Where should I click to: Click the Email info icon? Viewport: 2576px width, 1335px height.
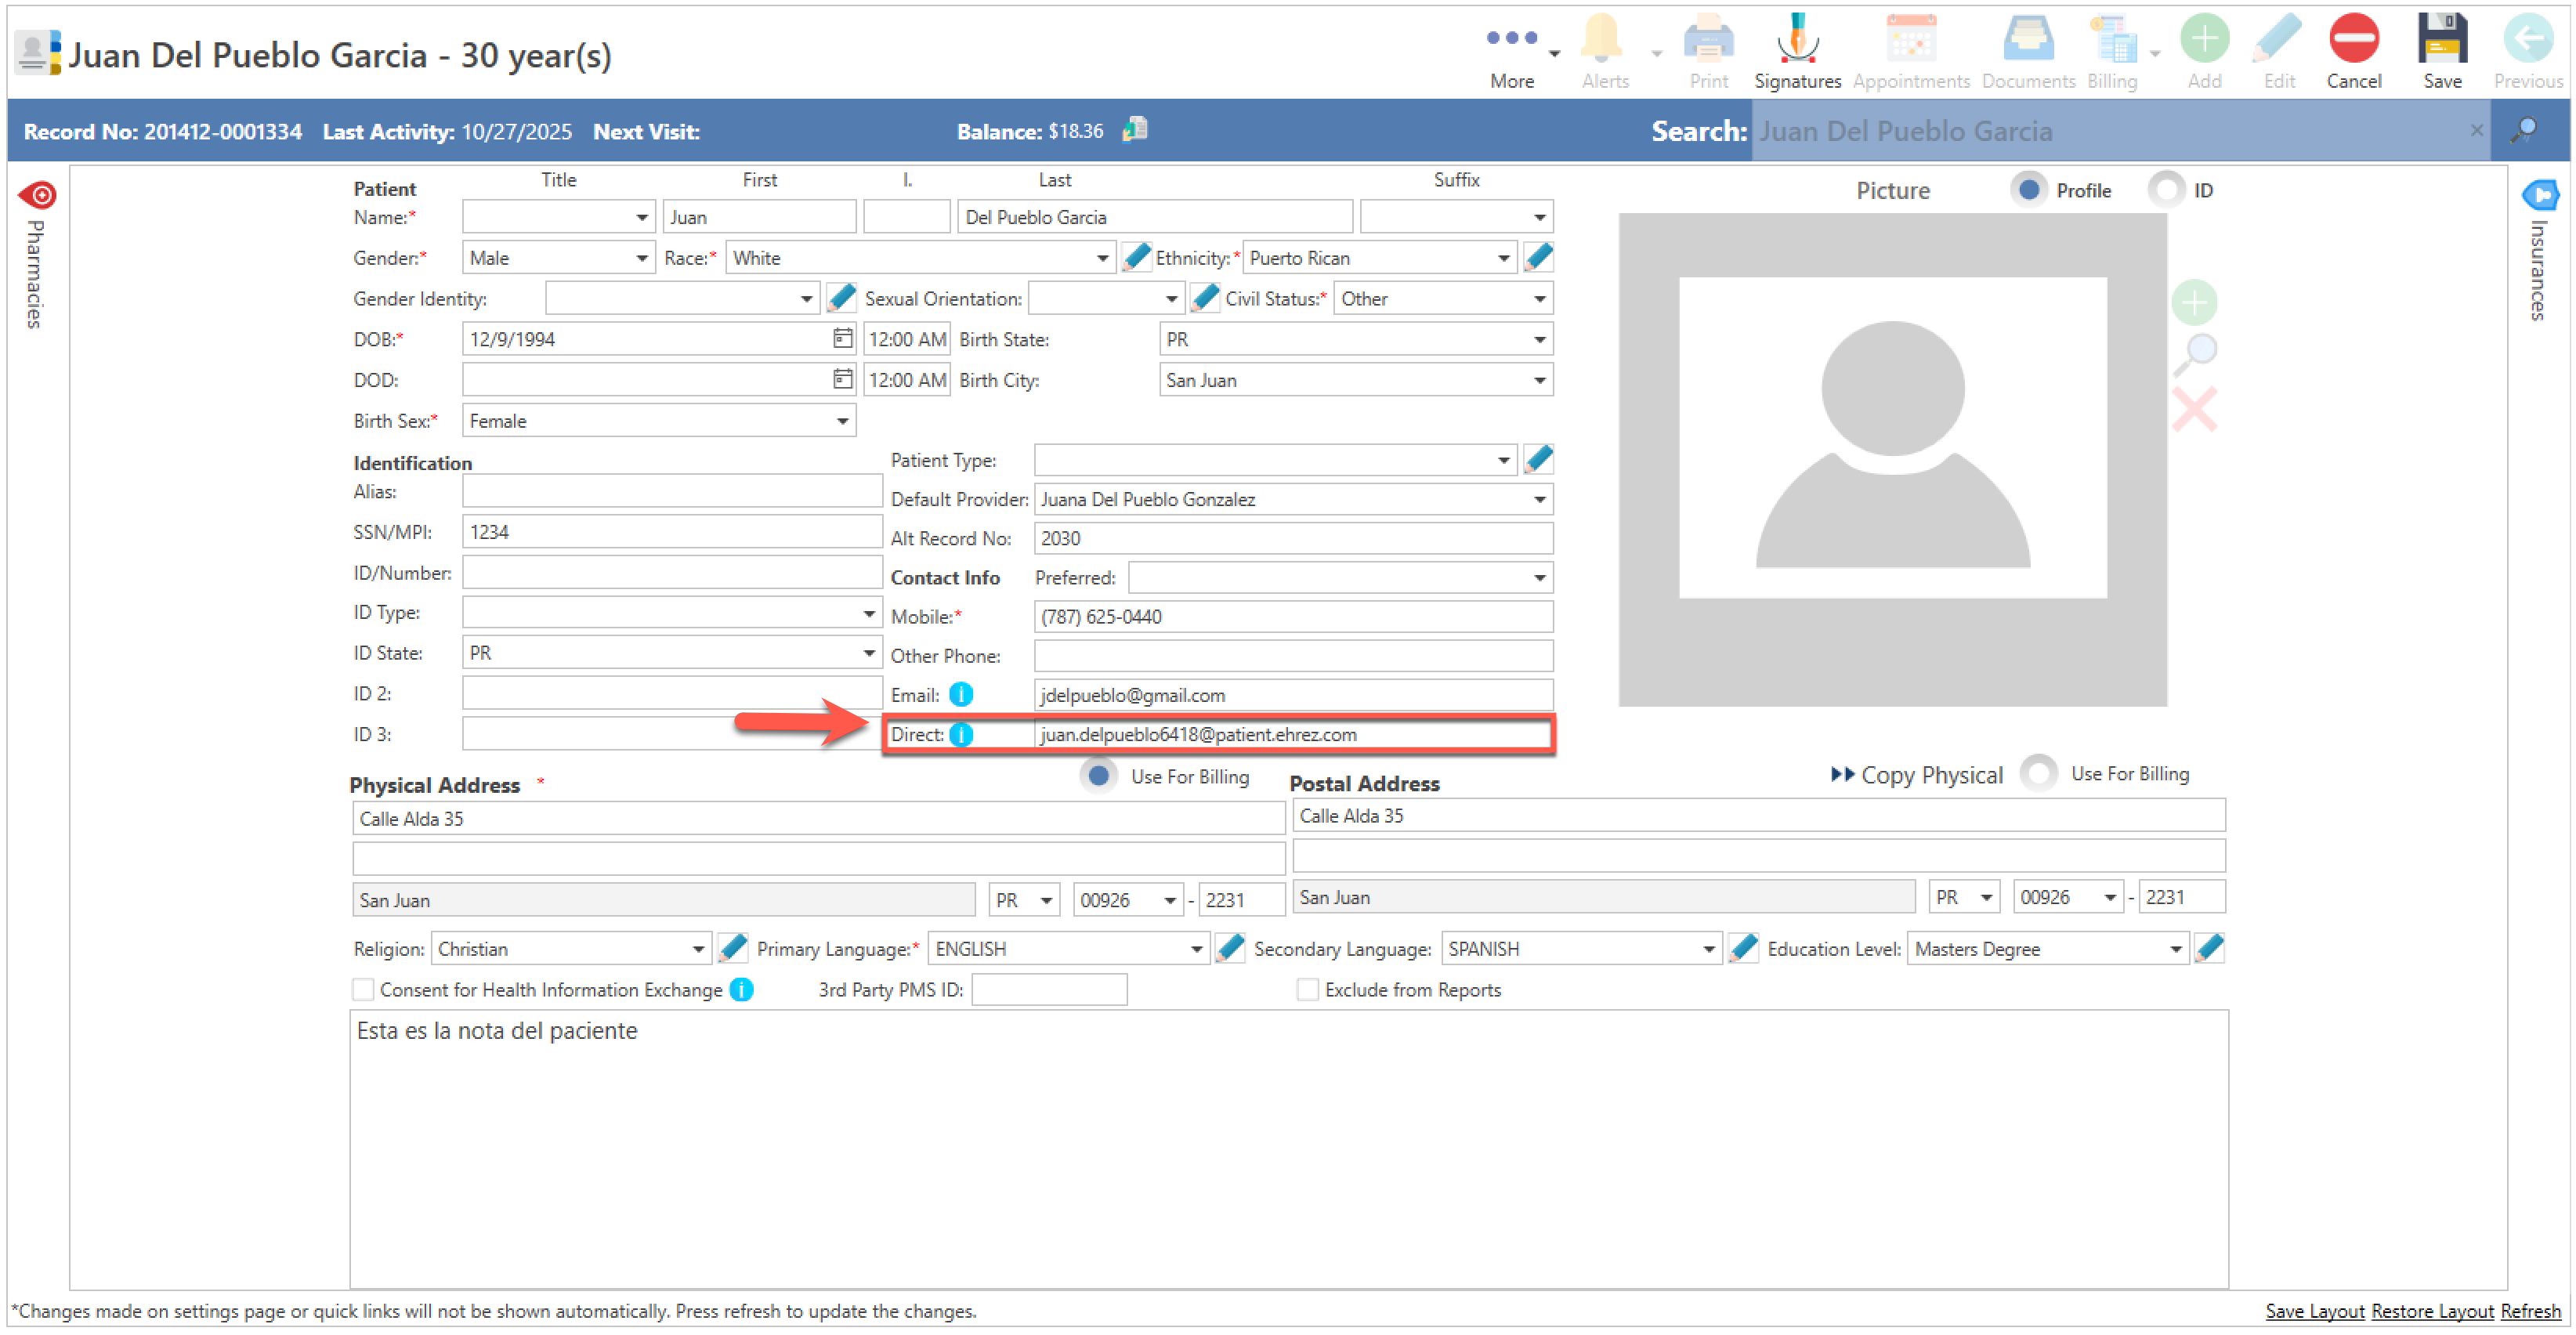(960, 695)
